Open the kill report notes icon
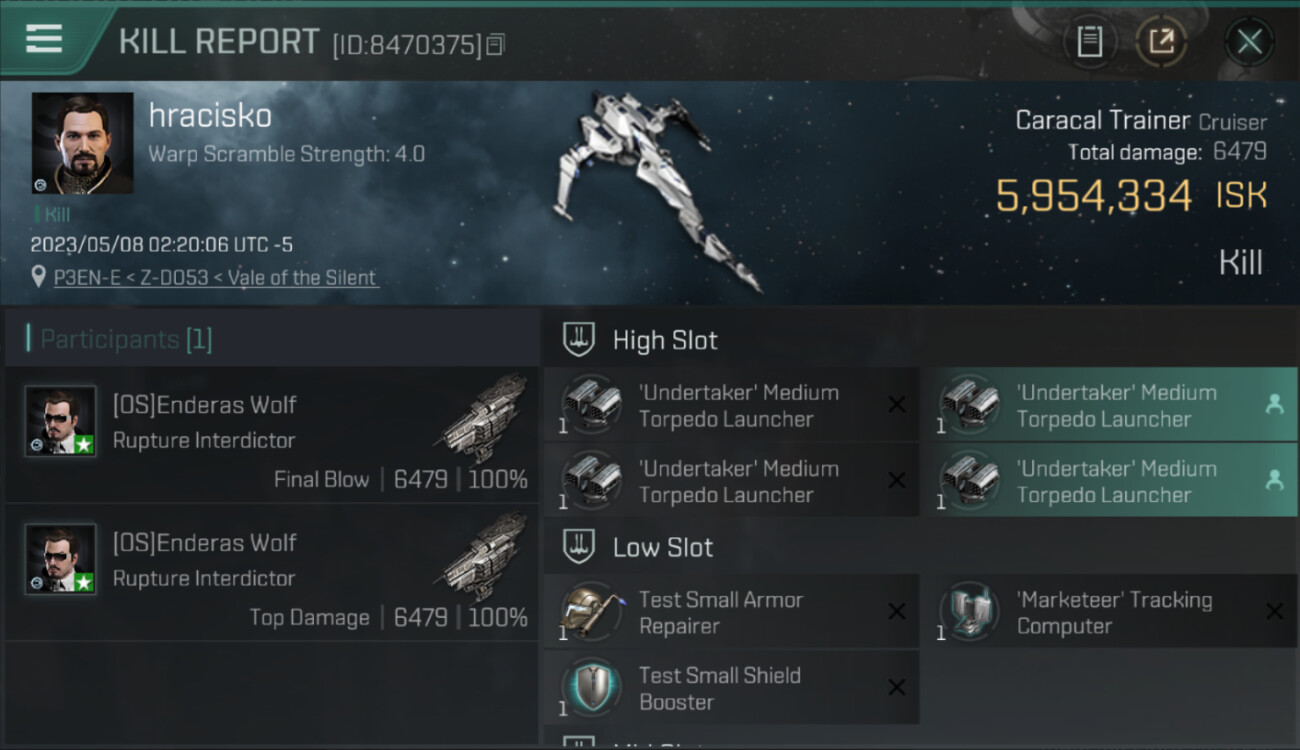This screenshot has height=750, width=1300. (1089, 42)
